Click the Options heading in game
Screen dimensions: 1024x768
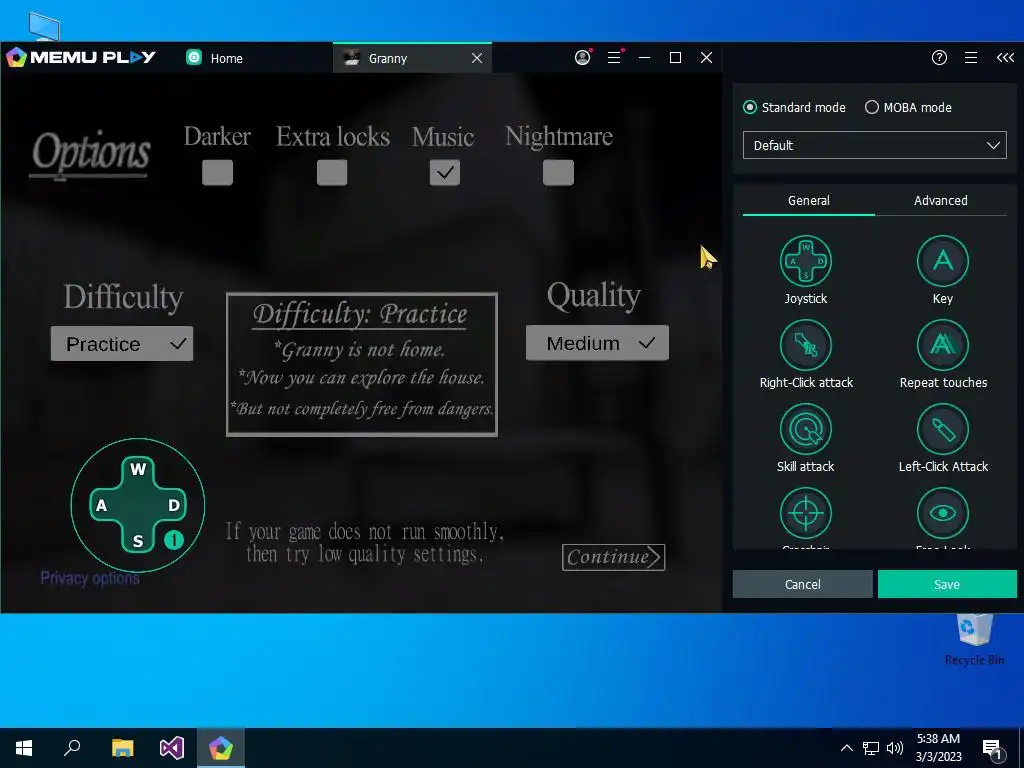(x=91, y=152)
